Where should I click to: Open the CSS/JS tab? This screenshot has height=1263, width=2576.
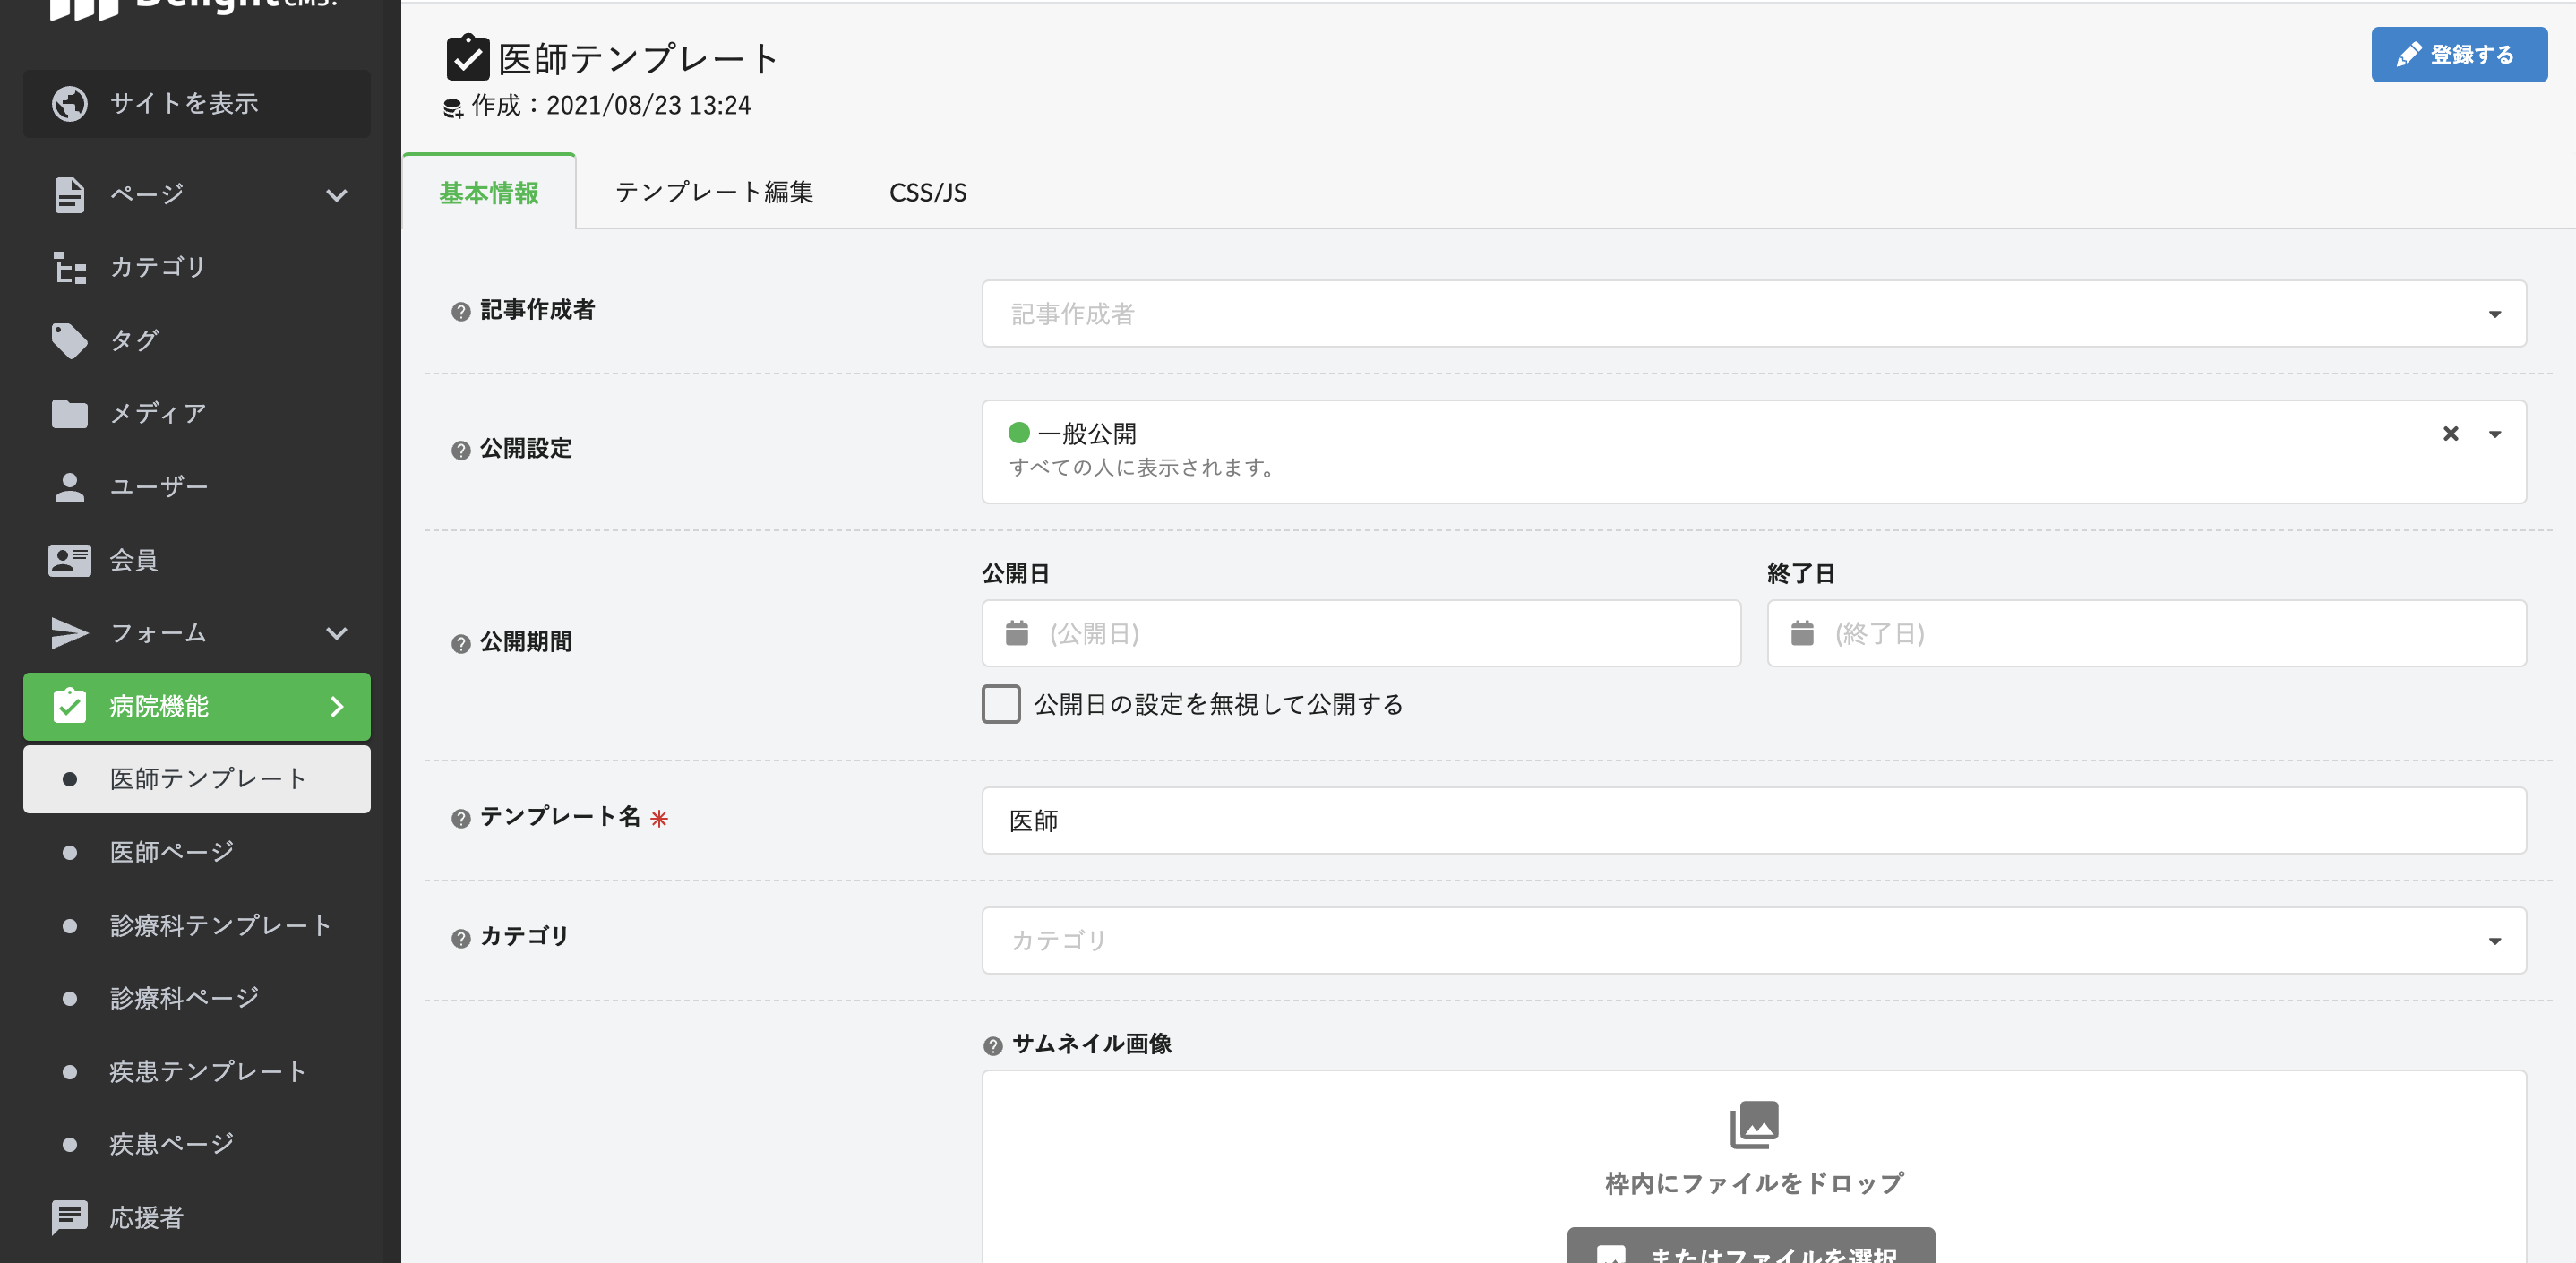(x=927, y=192)
